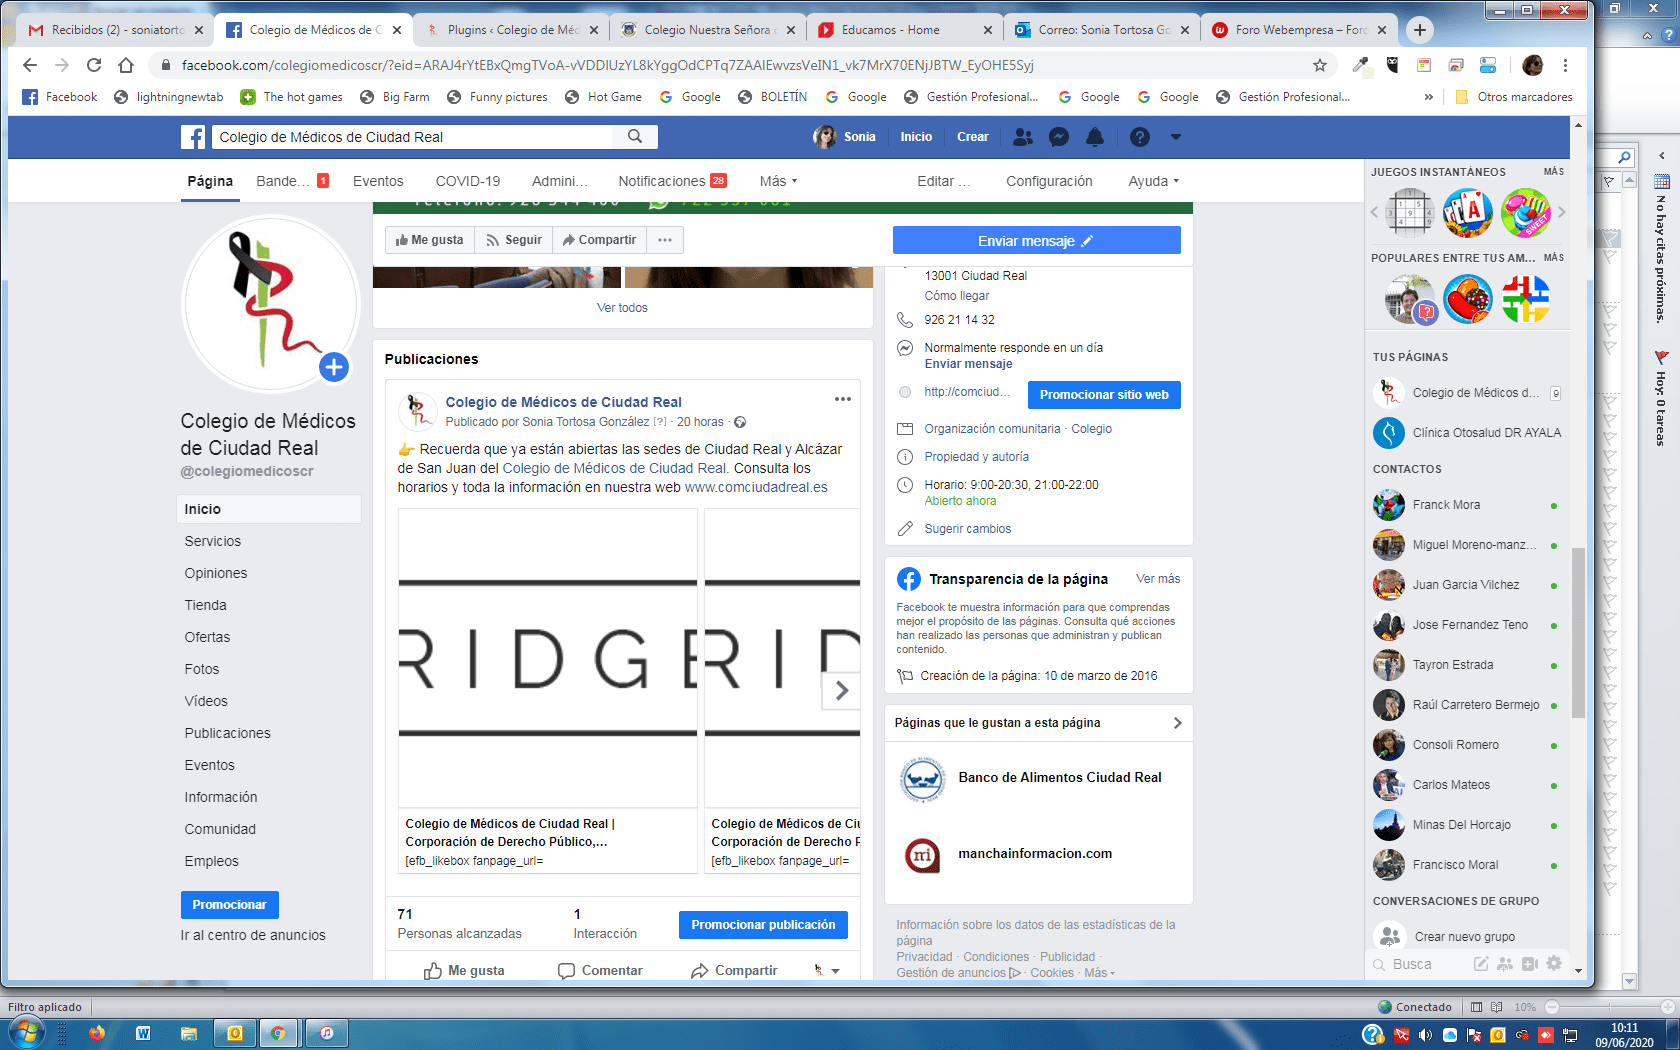Click the search magnifier in the Facebook search box
The width and height of the screenshot is (1680, 1050).
(635, 137)
